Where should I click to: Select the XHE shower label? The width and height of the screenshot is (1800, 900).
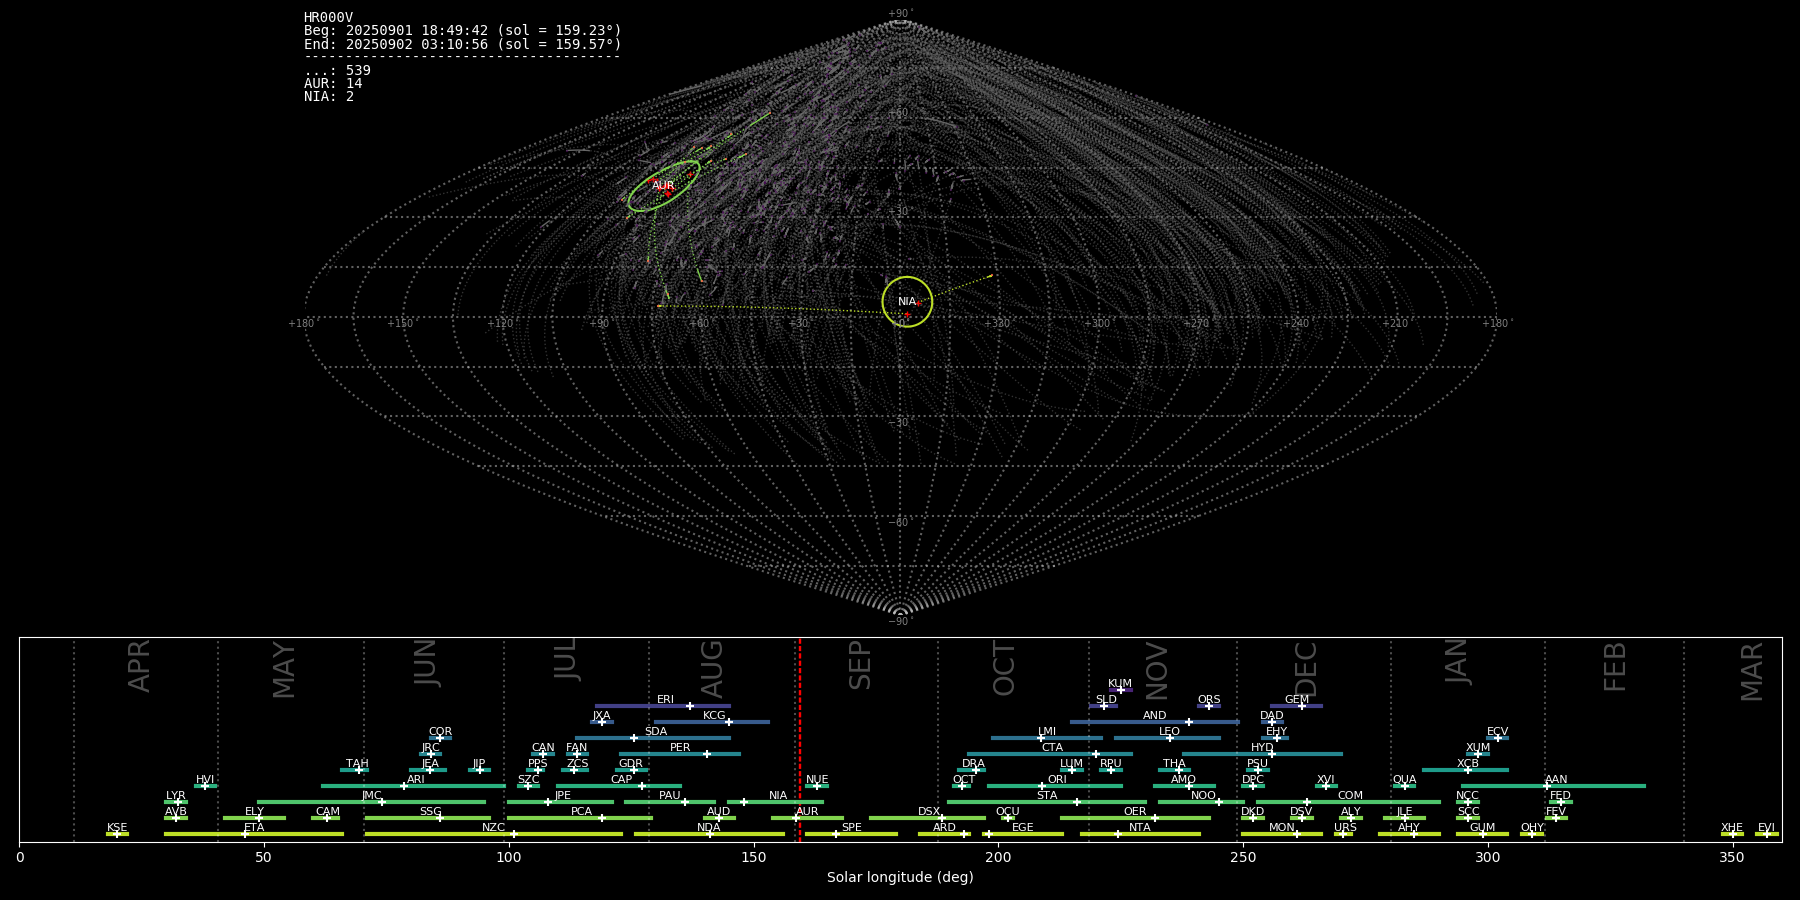coord(1732,828)
